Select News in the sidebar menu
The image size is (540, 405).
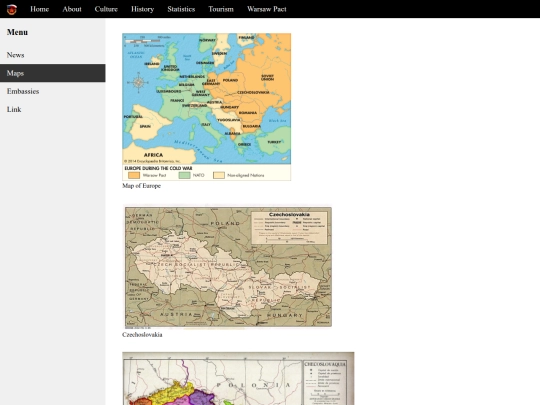pos(53,55)
